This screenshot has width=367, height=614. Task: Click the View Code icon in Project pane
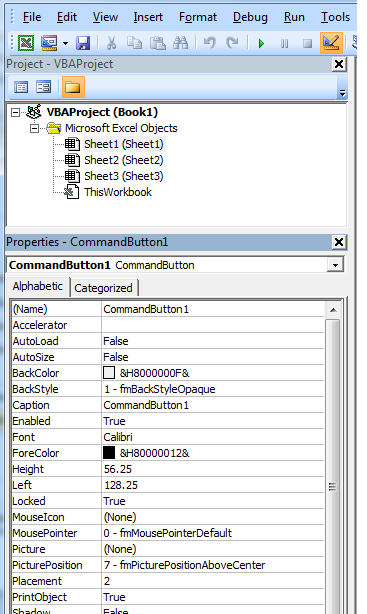tap(21, 87)
